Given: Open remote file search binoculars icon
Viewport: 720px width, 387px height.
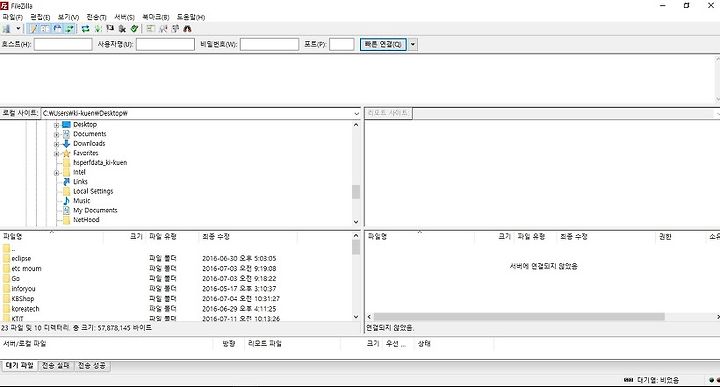Looking at the screenshot, I should click(187, 29).
